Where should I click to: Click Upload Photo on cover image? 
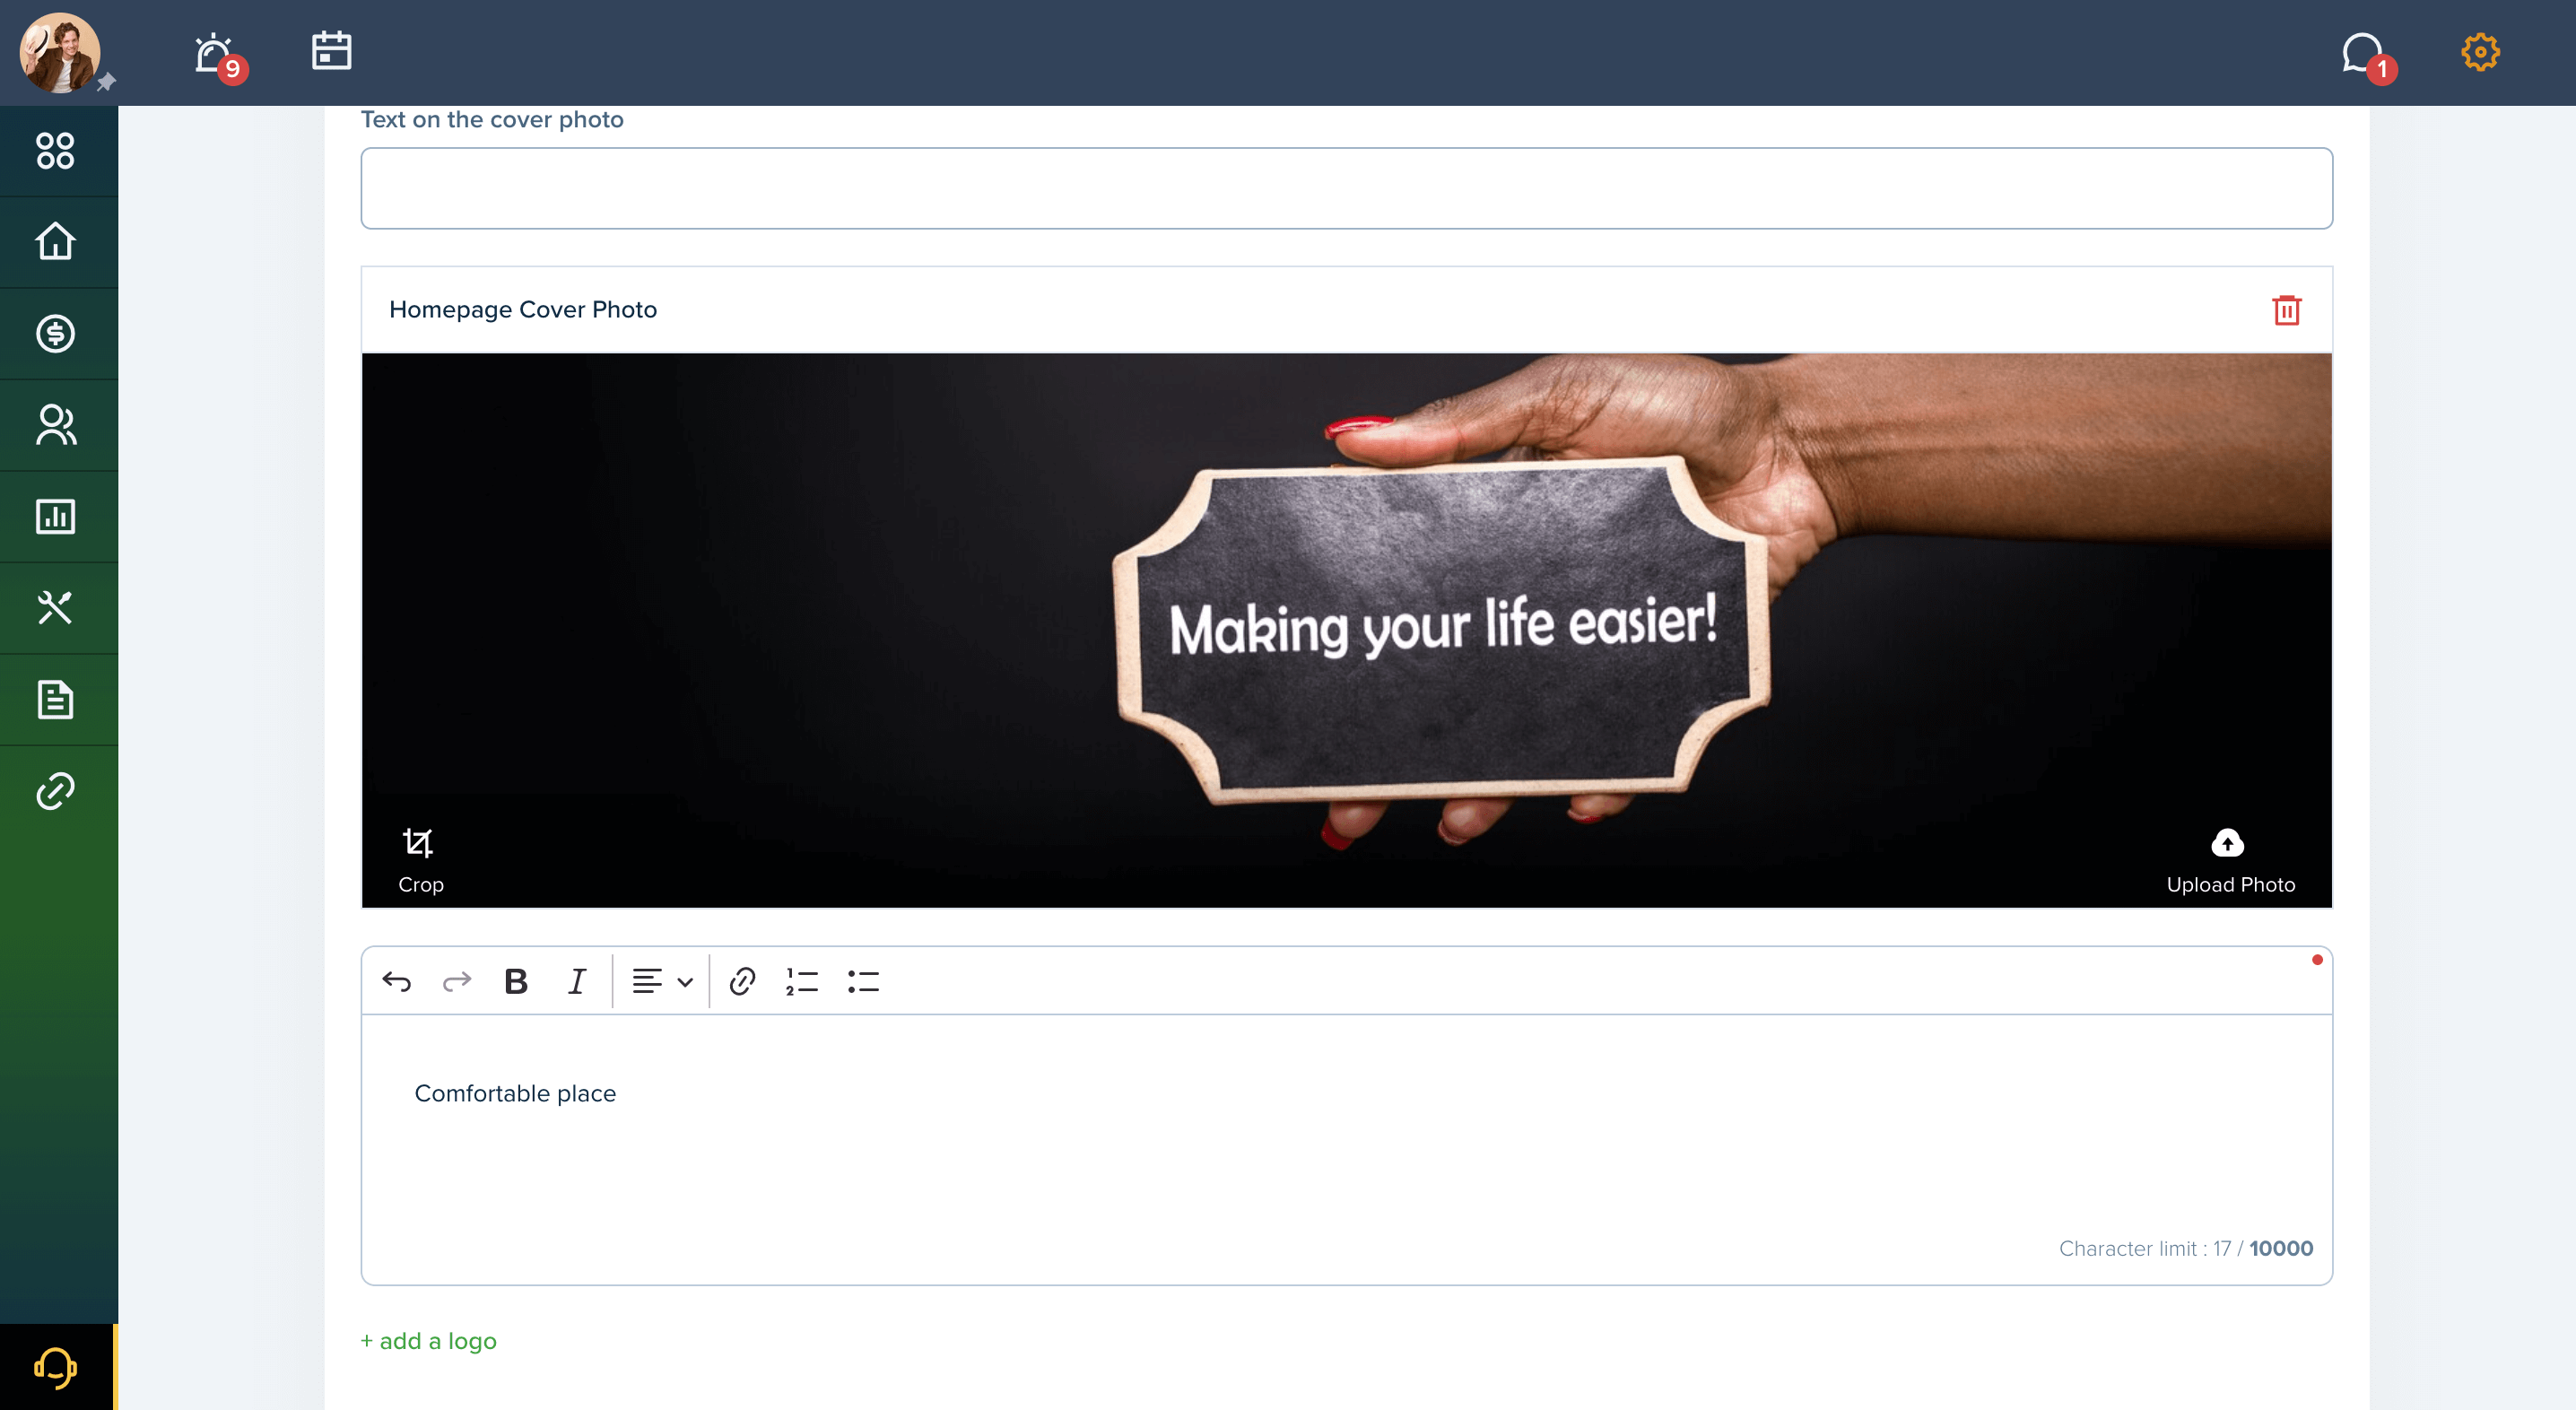(2229, 860)
